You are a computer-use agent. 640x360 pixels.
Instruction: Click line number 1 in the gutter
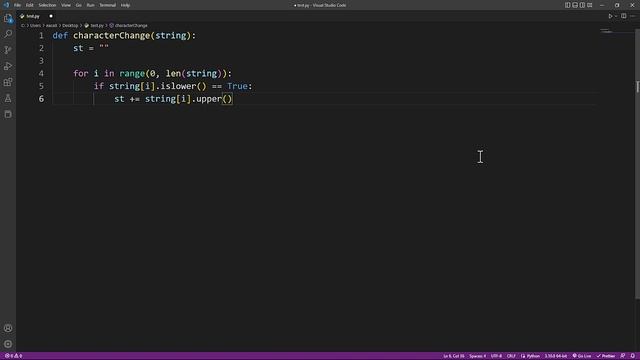pos(41,36)
